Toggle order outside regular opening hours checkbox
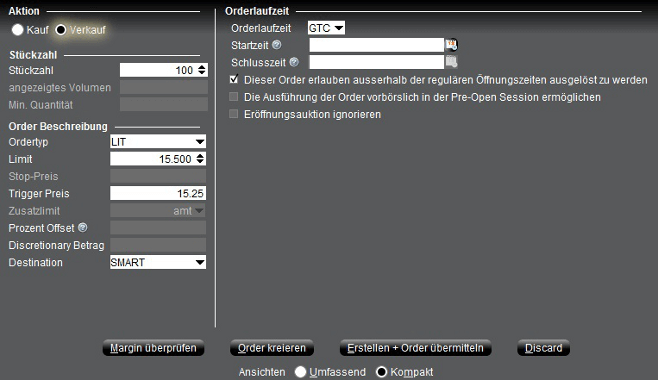 (x=234, y=79)
